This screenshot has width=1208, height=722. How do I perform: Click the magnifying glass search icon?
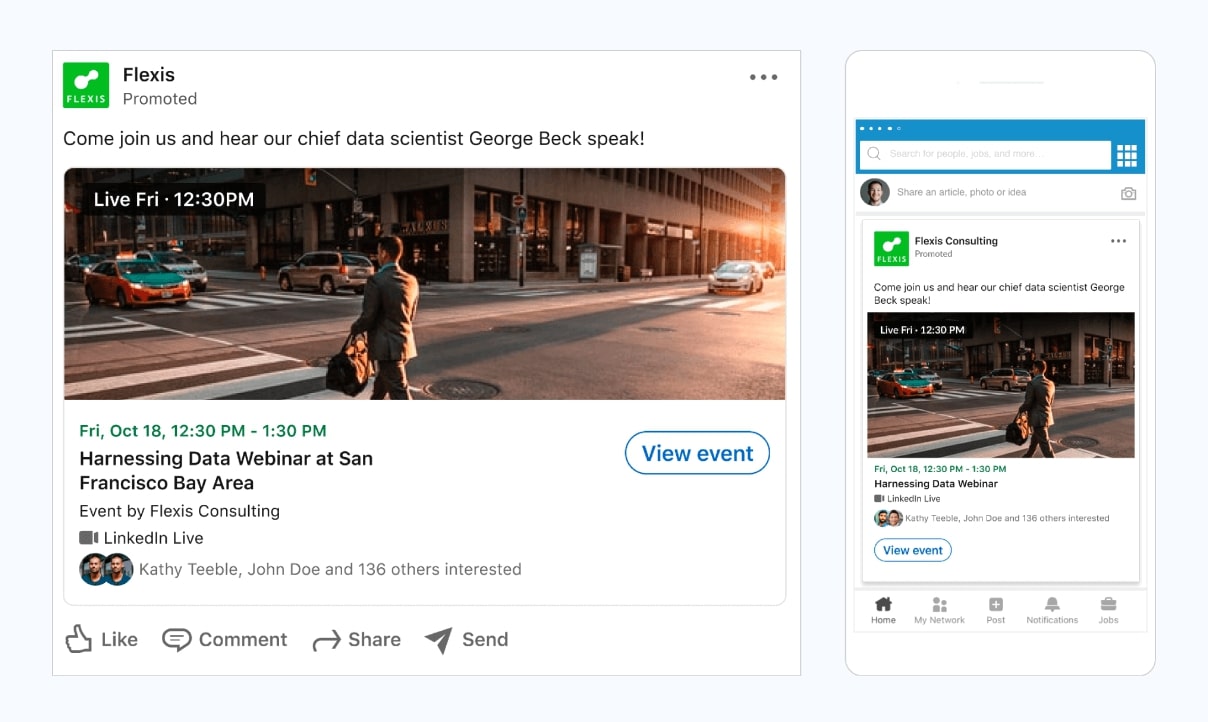[874, 155]
